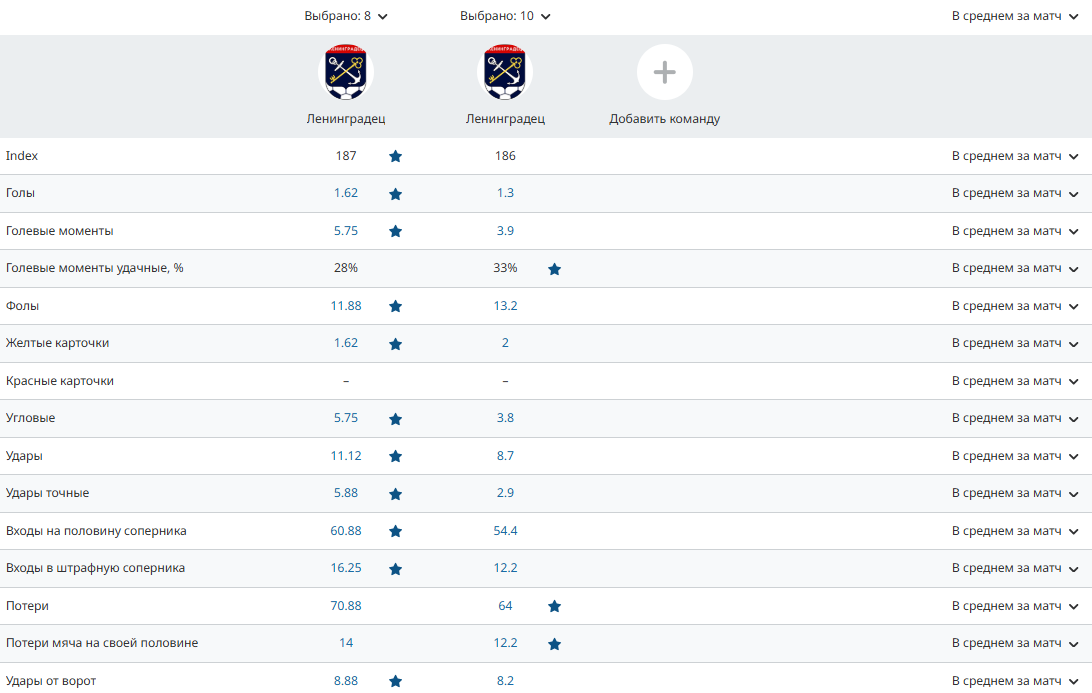Click the star in the Угловые row
The image size is (1092, 693).
[x=395, y=419]
